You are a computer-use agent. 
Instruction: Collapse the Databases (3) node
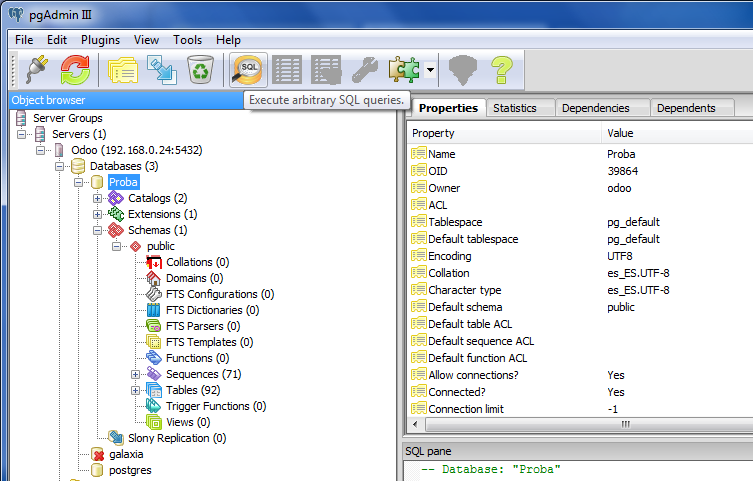click(x=60, y=166)
